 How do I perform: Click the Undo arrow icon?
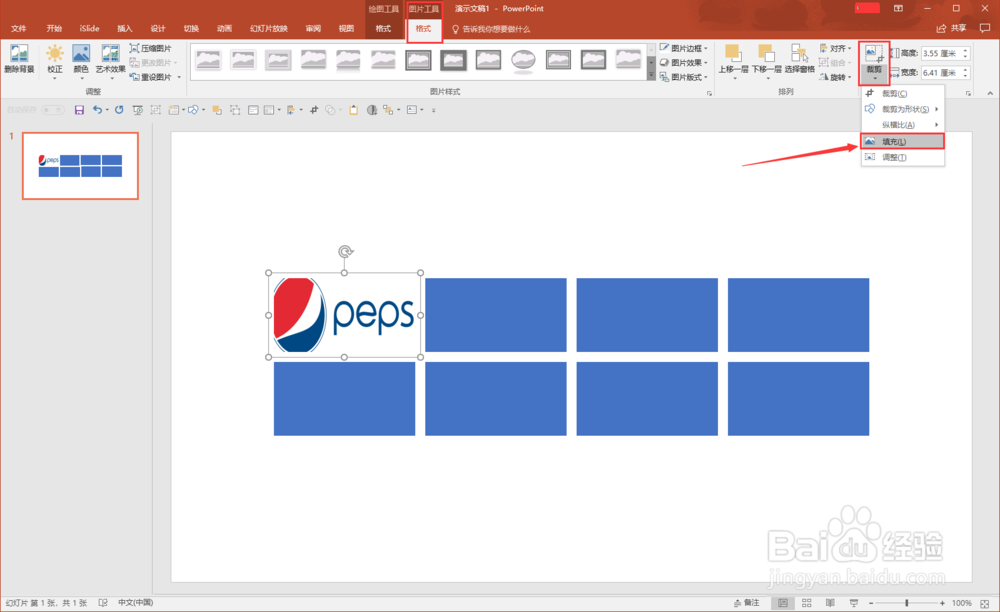tap(97, 110)
